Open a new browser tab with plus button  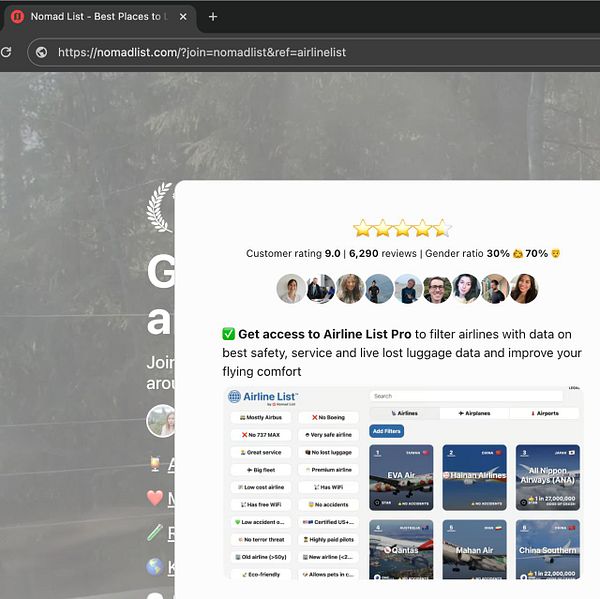tap(213, 17)
